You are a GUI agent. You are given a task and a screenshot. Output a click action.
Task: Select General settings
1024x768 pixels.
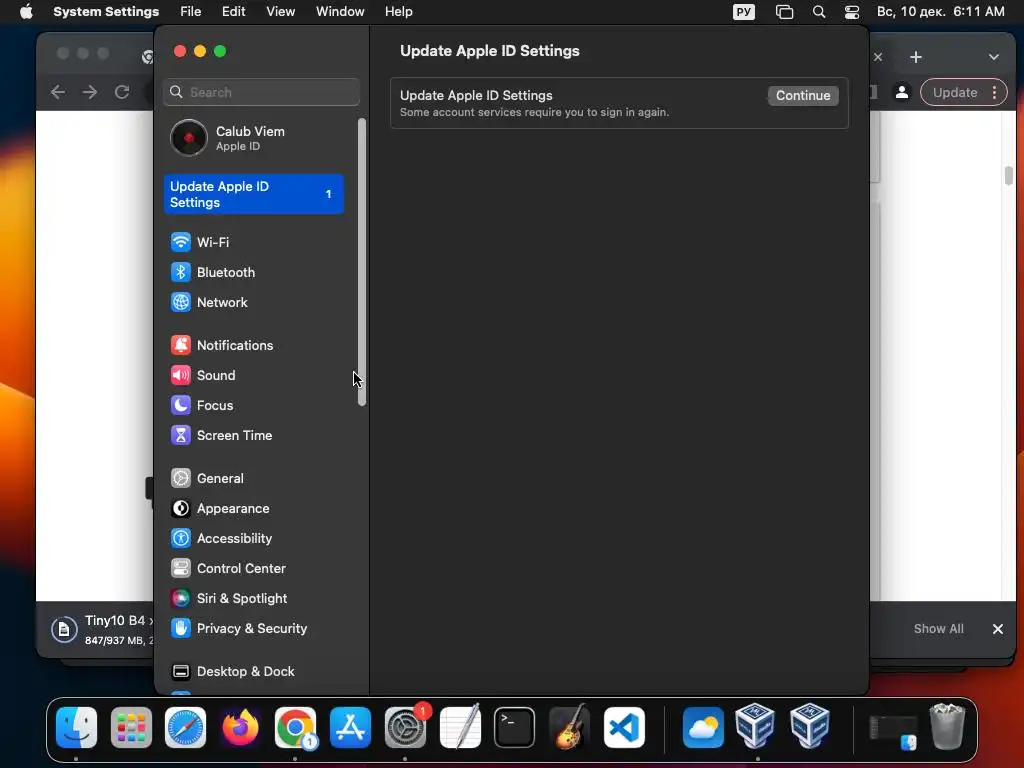coord(253,479)
